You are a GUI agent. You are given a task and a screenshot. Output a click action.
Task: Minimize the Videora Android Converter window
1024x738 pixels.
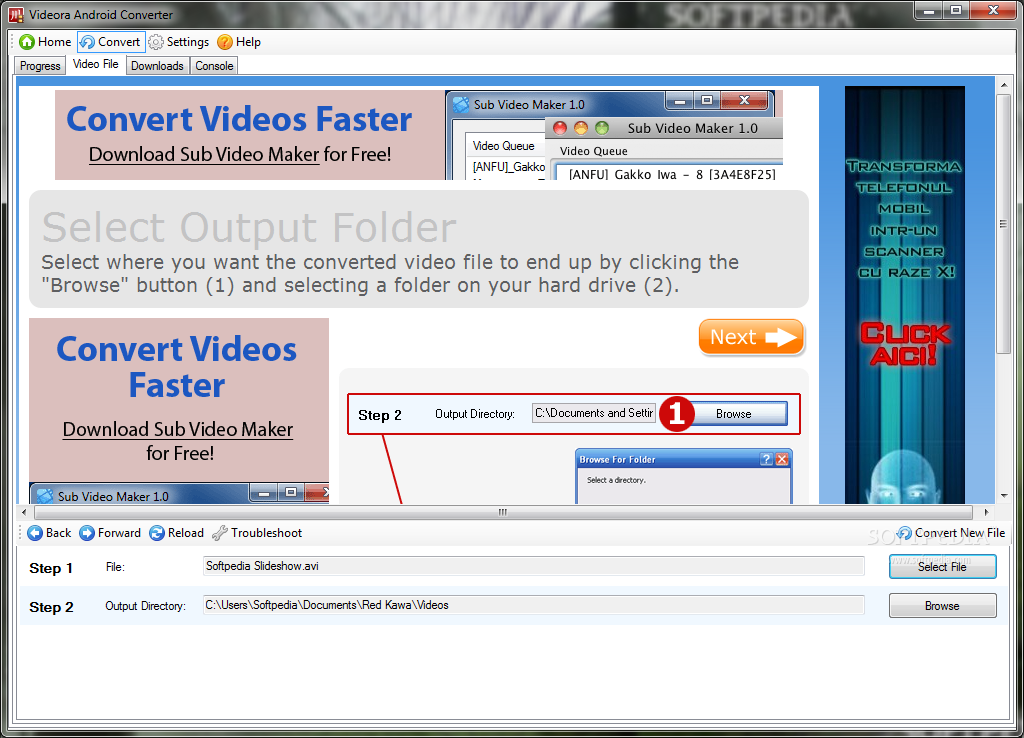point(928,10)
